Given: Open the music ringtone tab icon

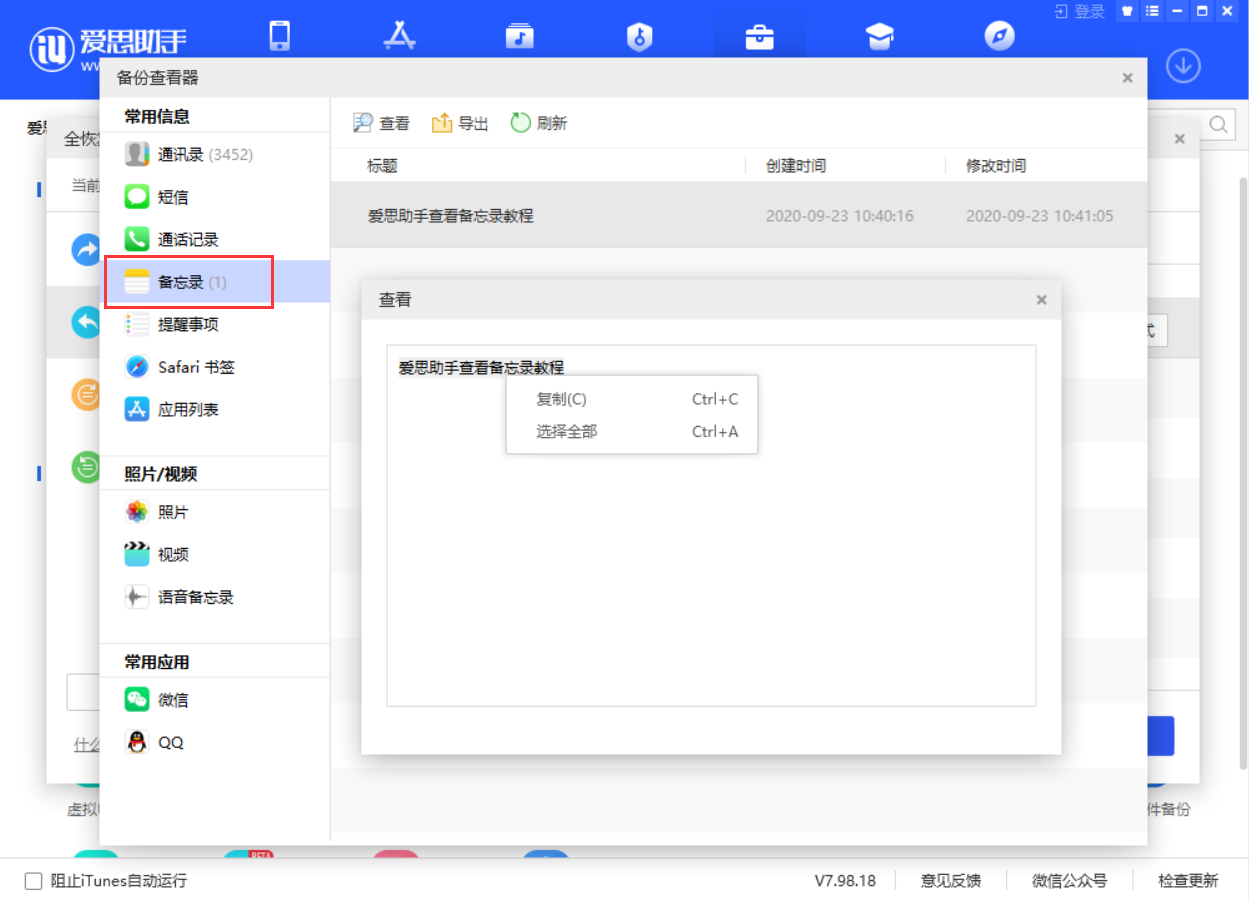Looking at the screenshot, I should coord(519,36).
